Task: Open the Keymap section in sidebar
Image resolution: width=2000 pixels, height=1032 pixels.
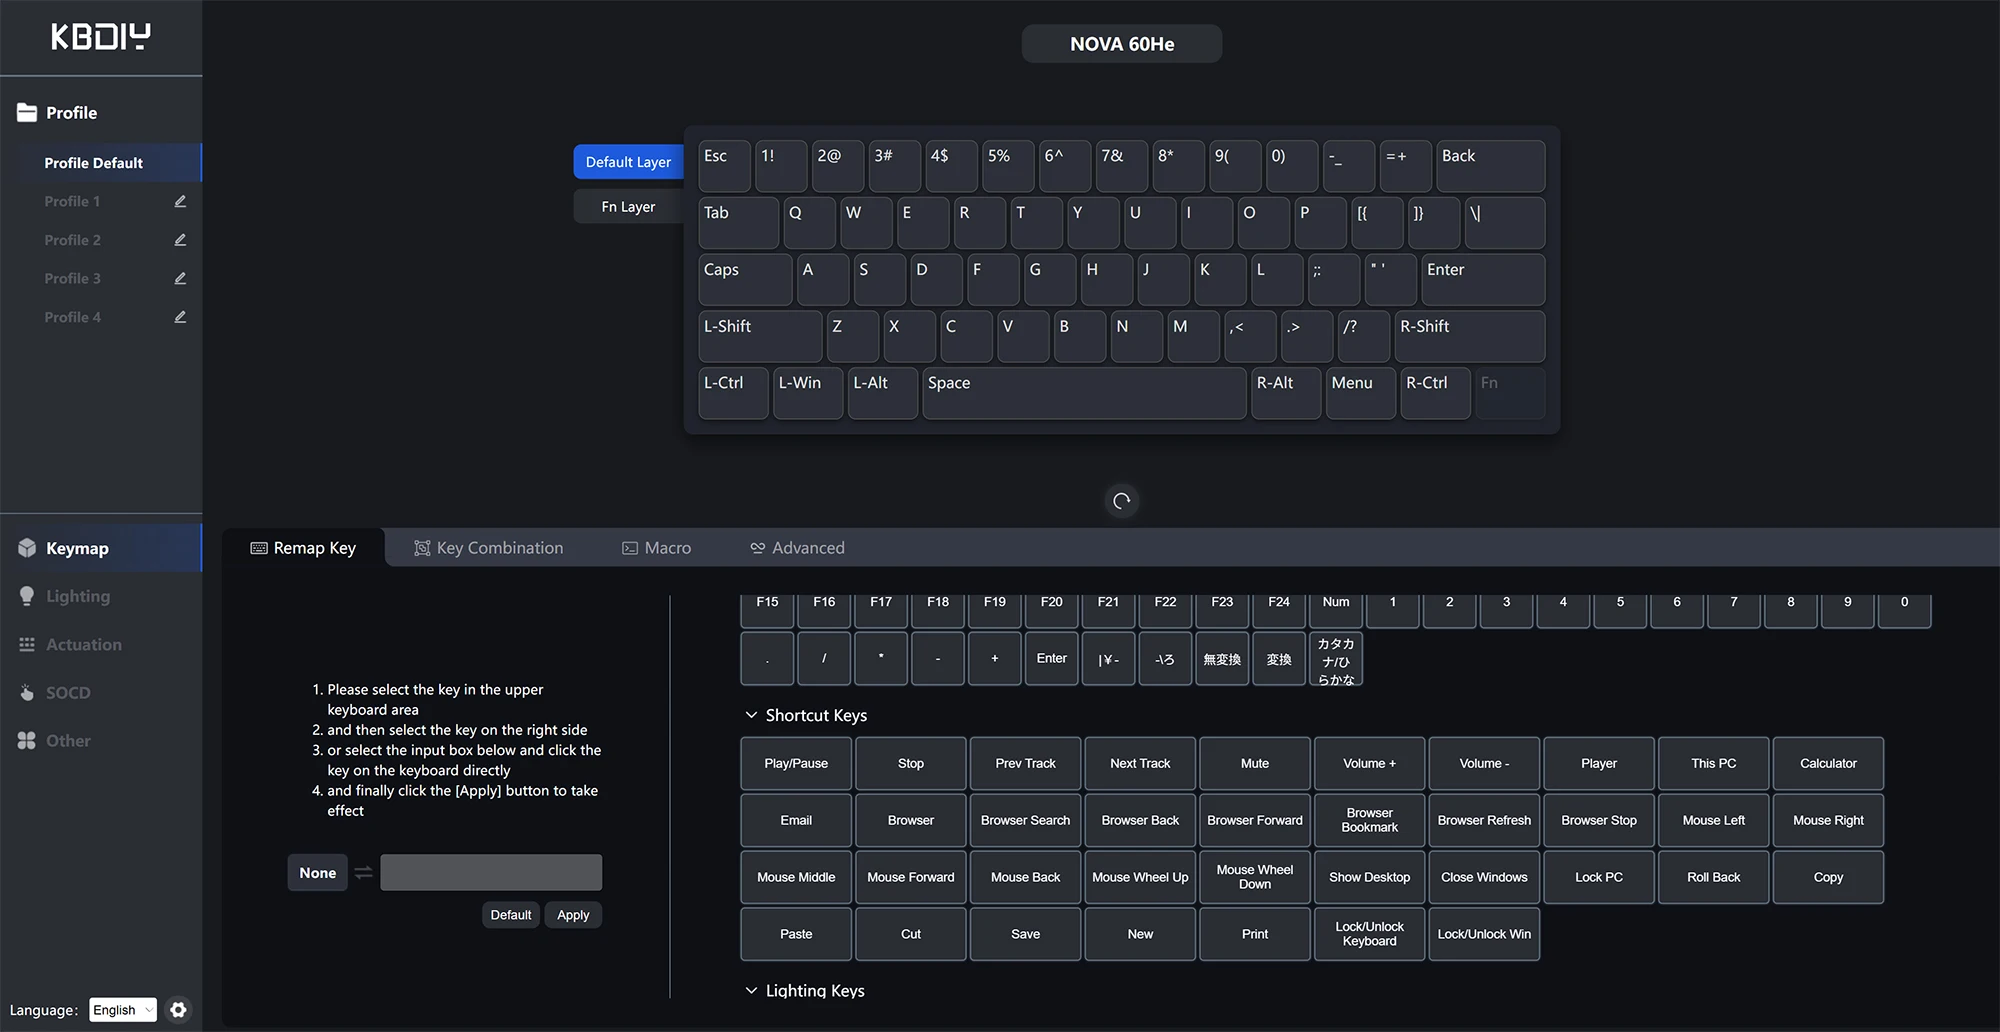Action: coord(101,548)
